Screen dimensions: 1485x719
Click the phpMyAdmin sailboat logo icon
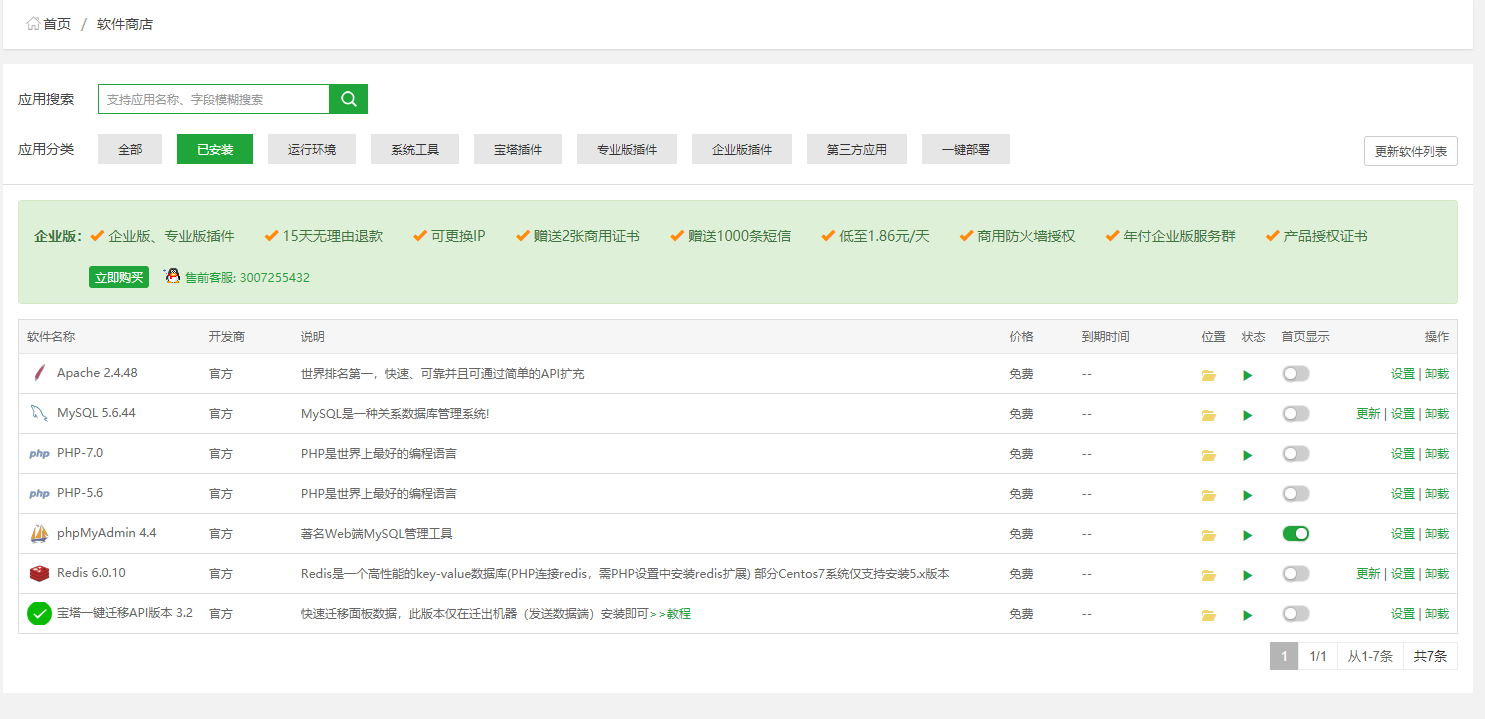39,534
